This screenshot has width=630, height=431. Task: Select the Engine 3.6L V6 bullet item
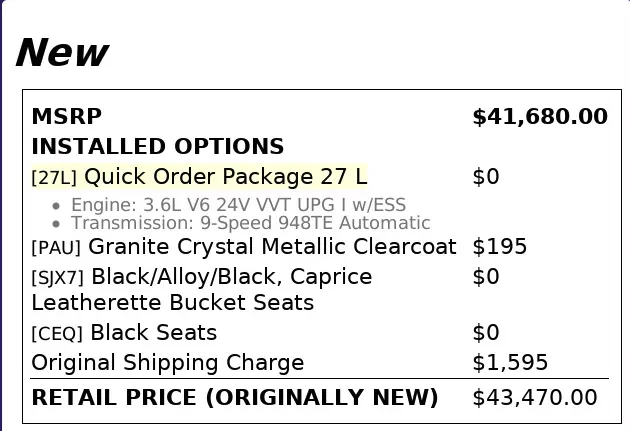click(238, 206)
